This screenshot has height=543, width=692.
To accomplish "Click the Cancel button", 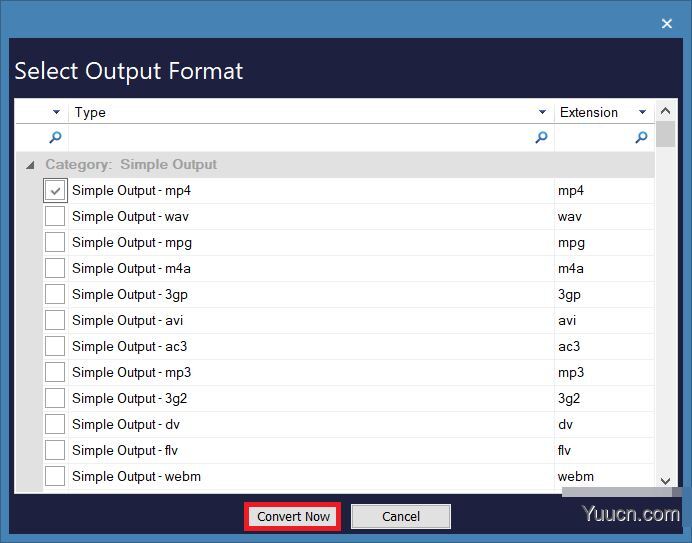I will tap(401, 517).
